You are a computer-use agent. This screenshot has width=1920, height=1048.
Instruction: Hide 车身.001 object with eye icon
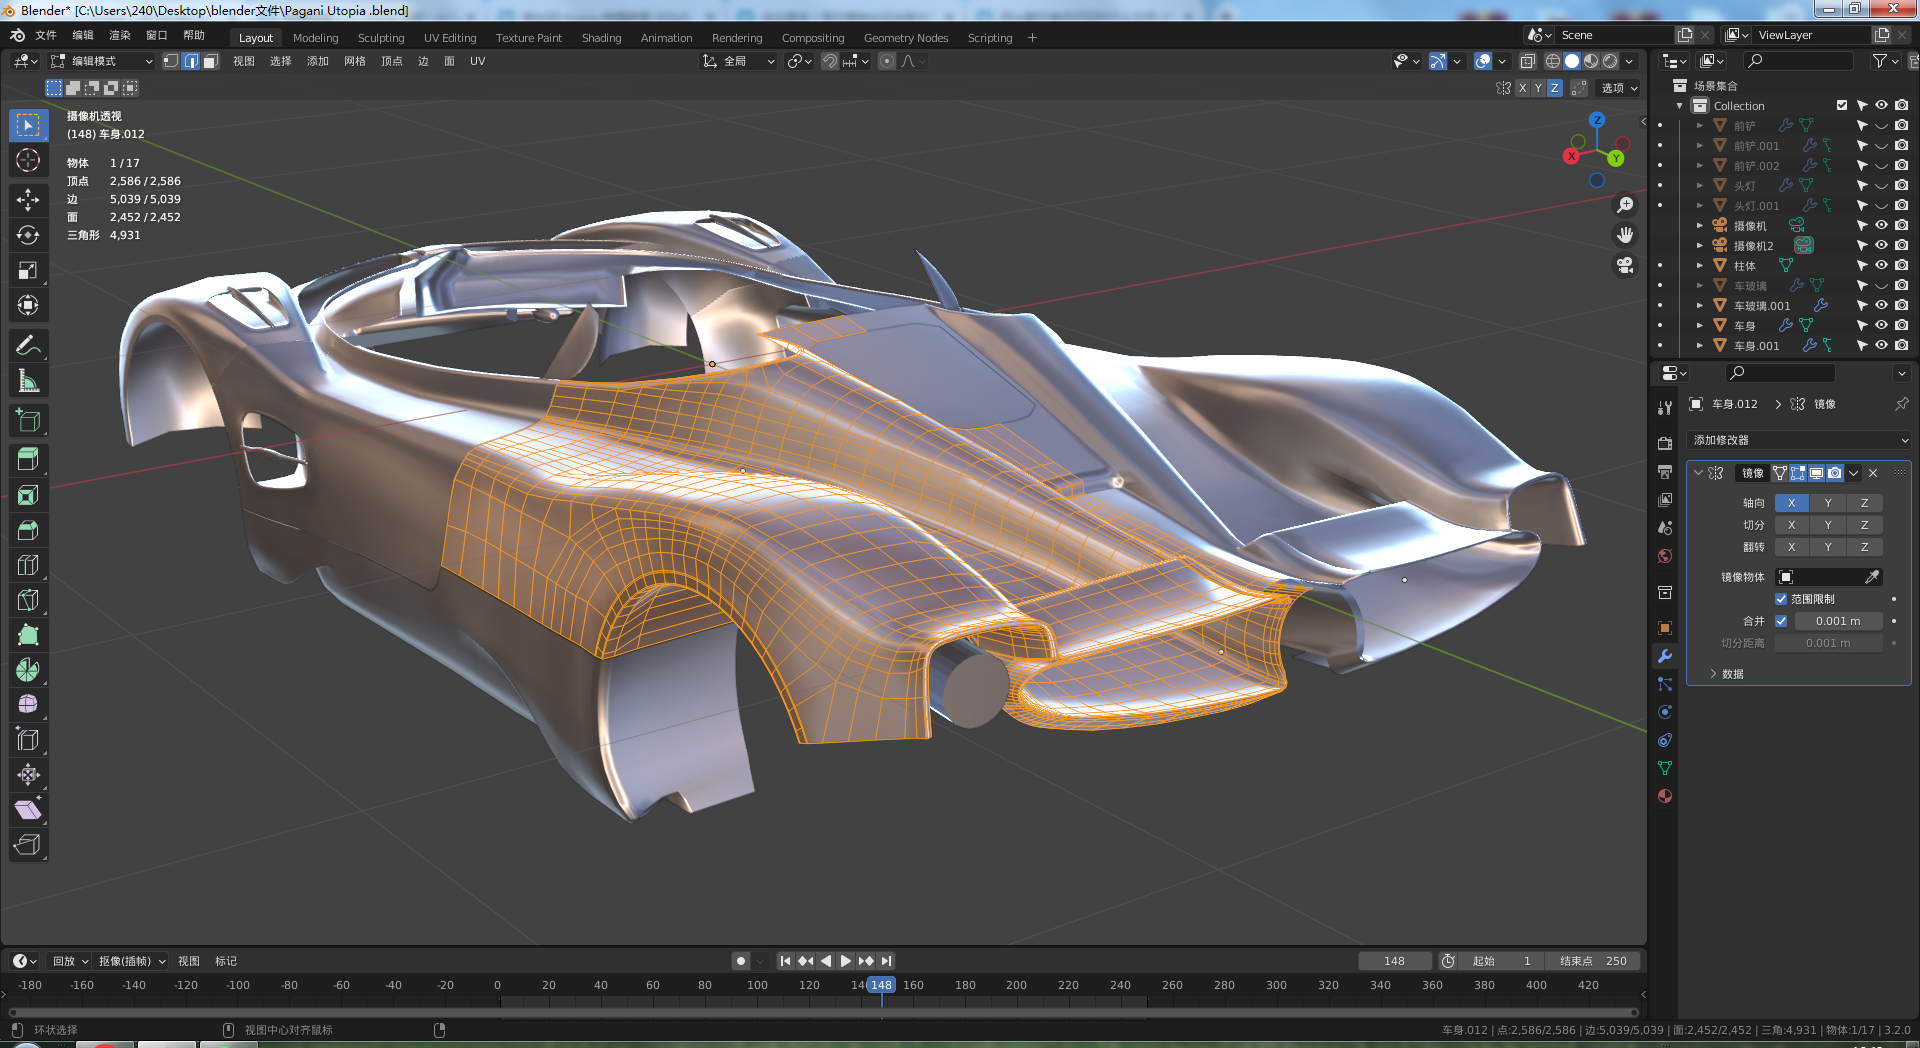(1881, 345)
